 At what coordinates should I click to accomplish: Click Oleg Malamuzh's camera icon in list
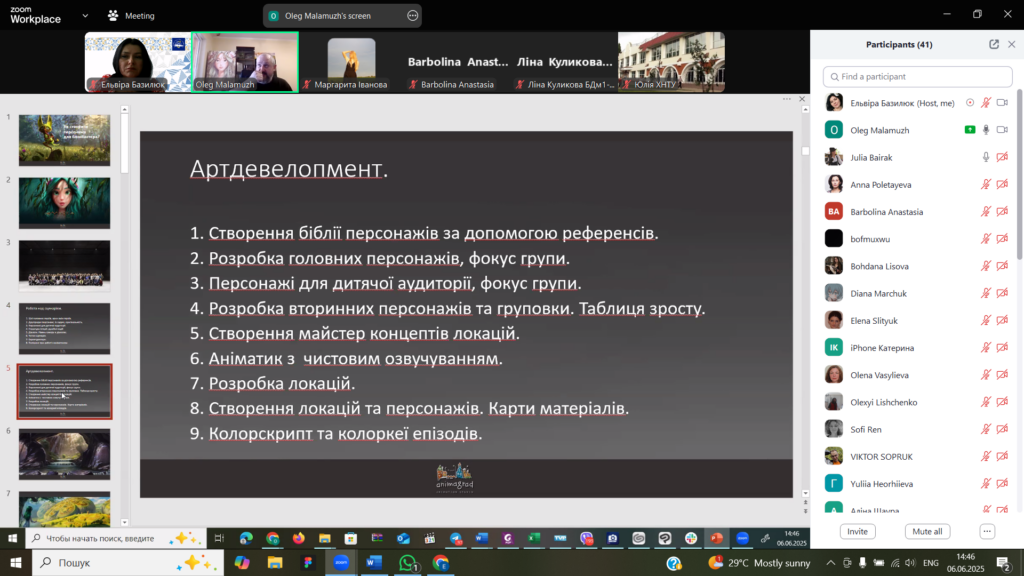[x=1002, y=130]
